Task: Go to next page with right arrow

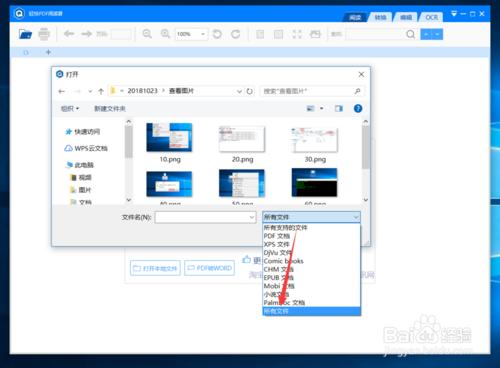Action: [x=87, y=34]
